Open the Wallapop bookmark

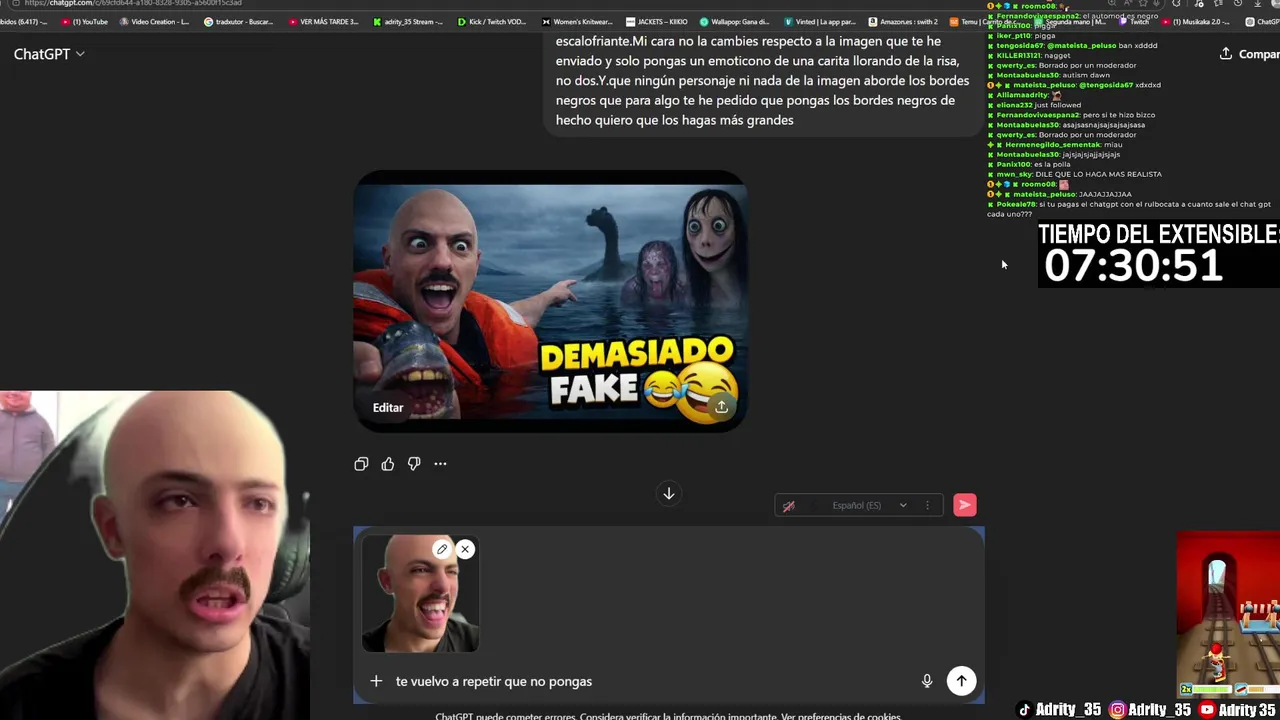pos(735,21)
